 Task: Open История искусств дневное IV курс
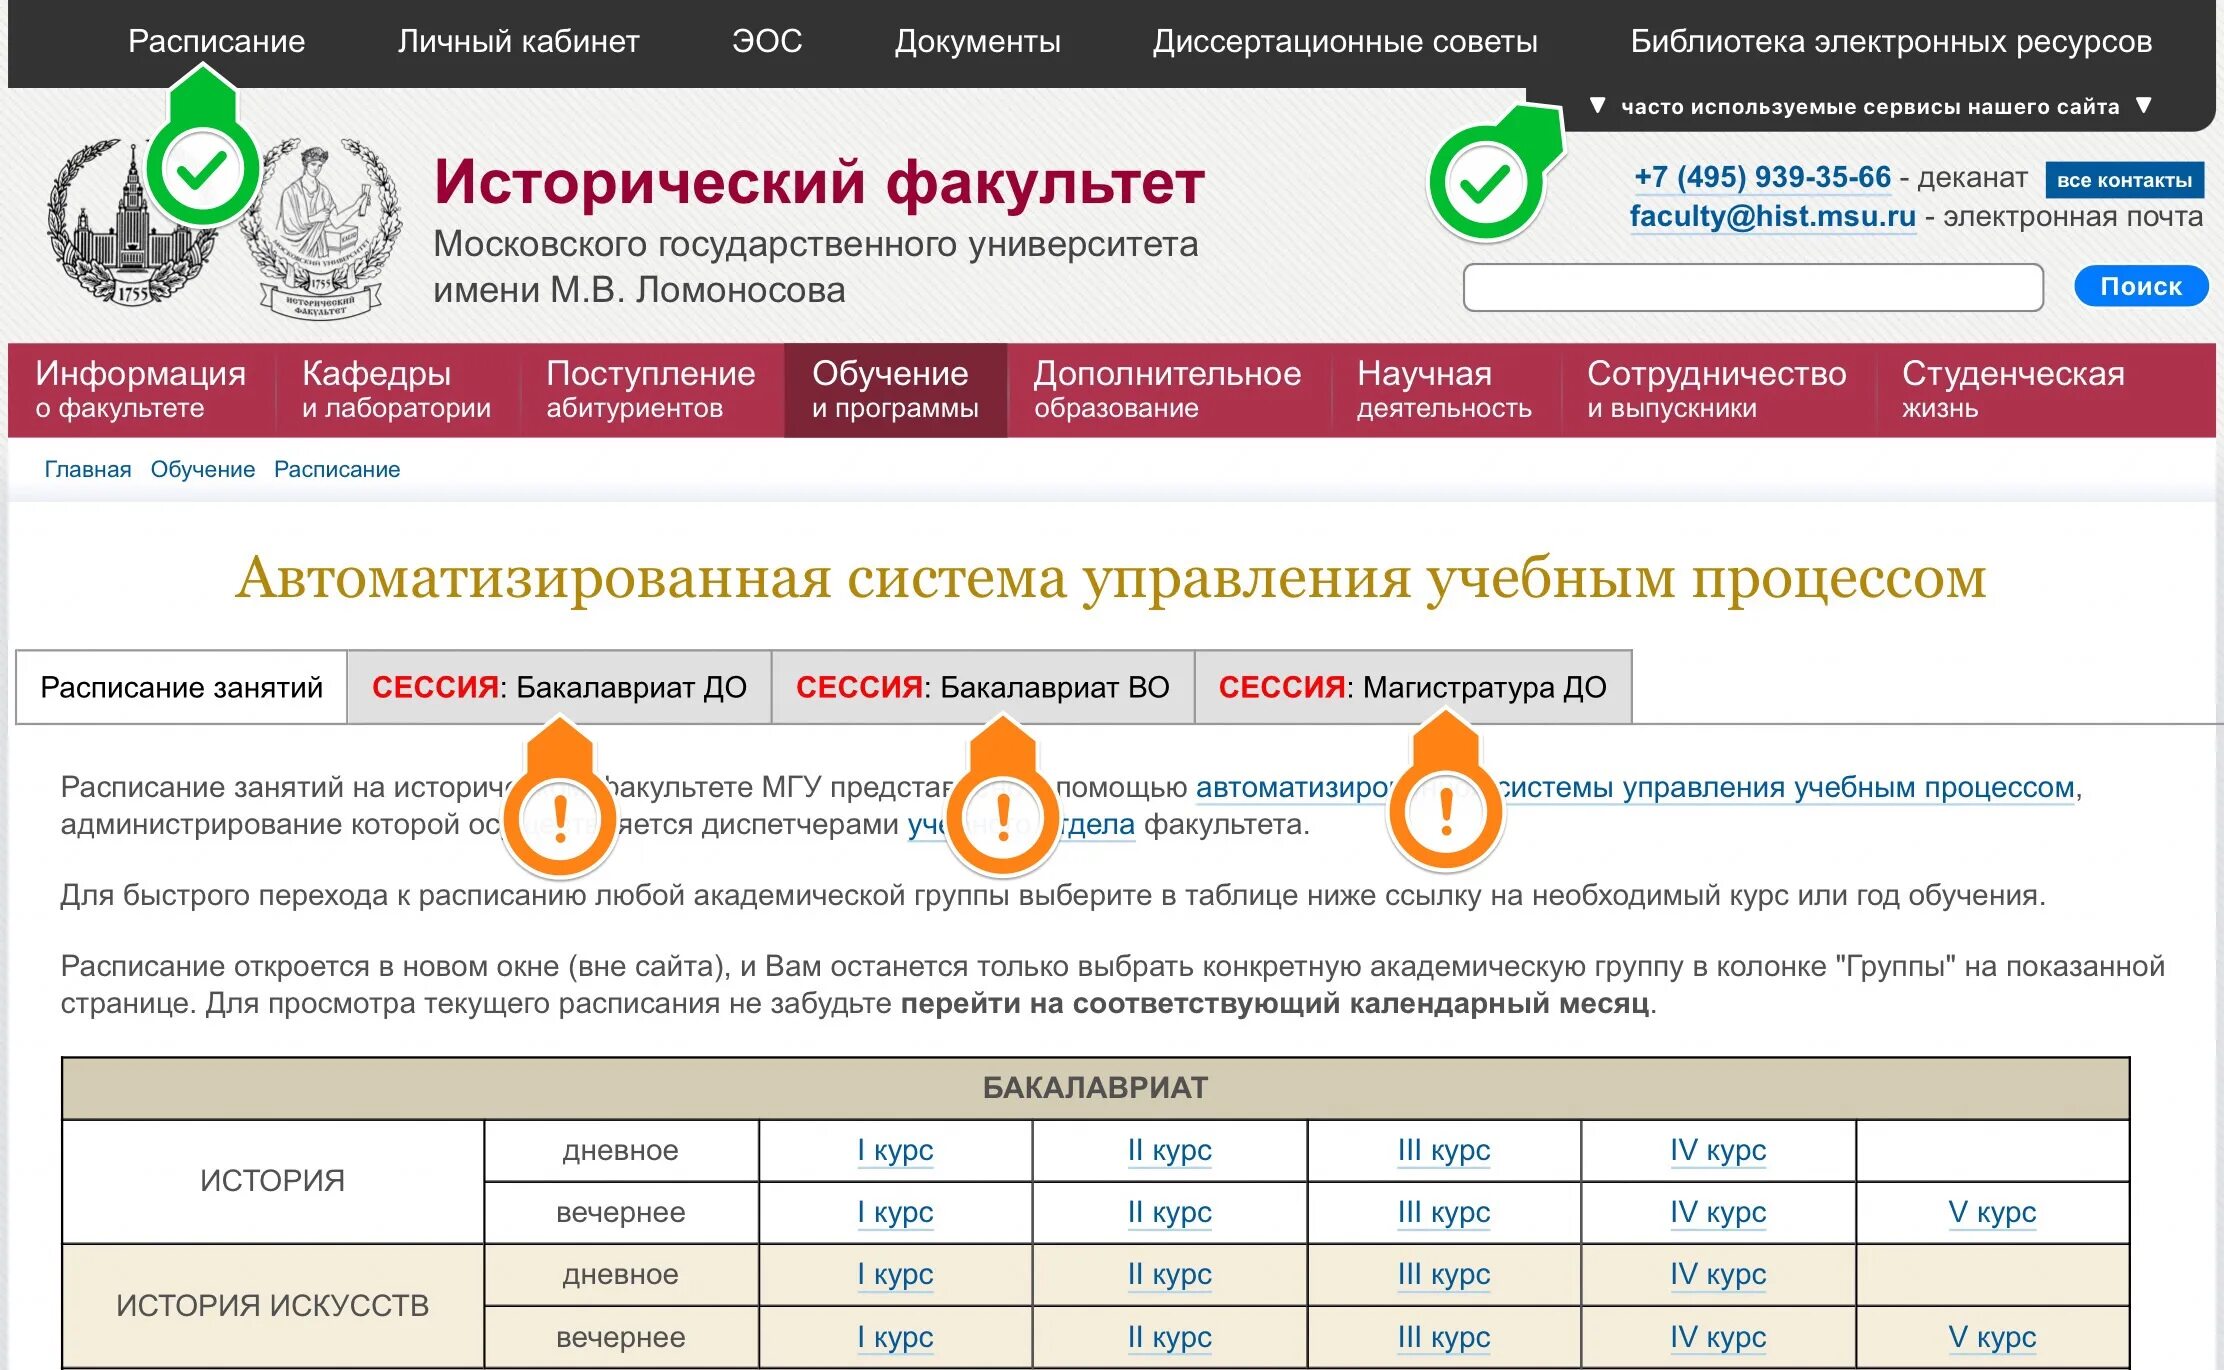[1718, 1275]
